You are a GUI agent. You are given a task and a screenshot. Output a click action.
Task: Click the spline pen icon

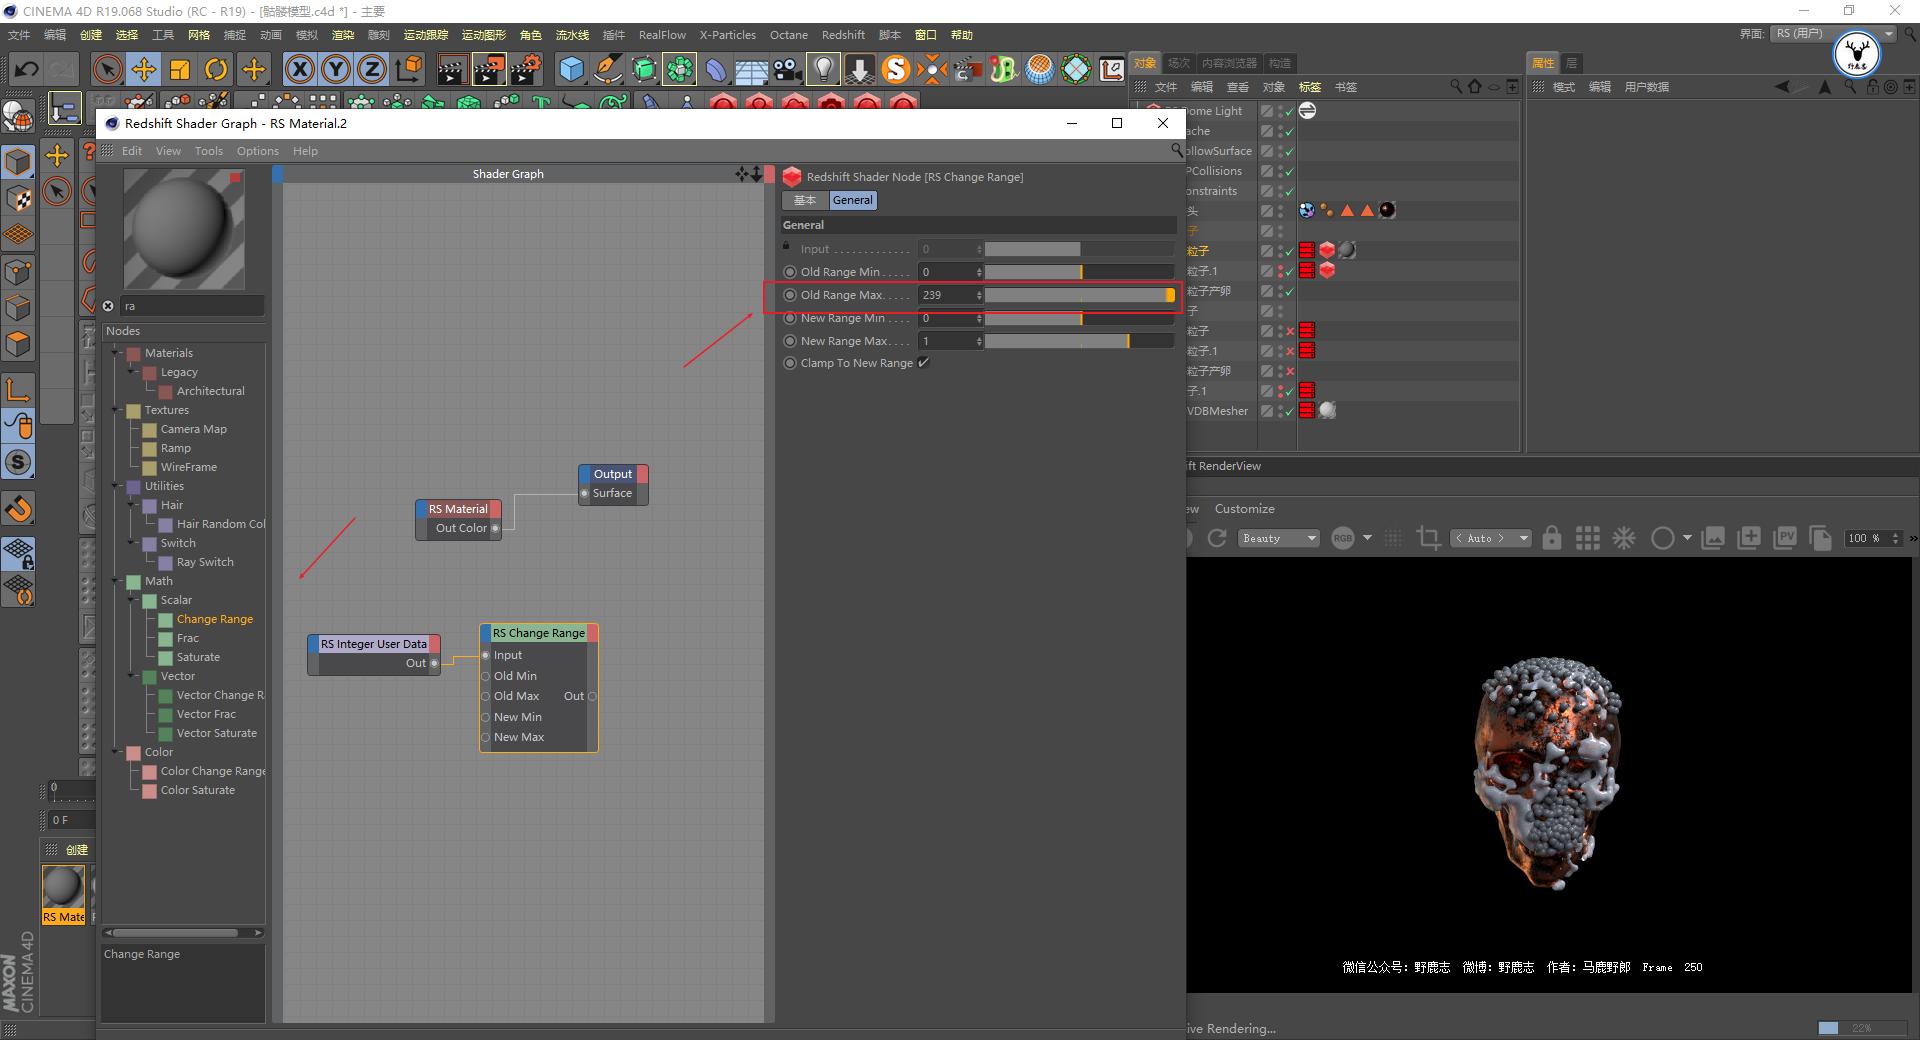(606, 68)
